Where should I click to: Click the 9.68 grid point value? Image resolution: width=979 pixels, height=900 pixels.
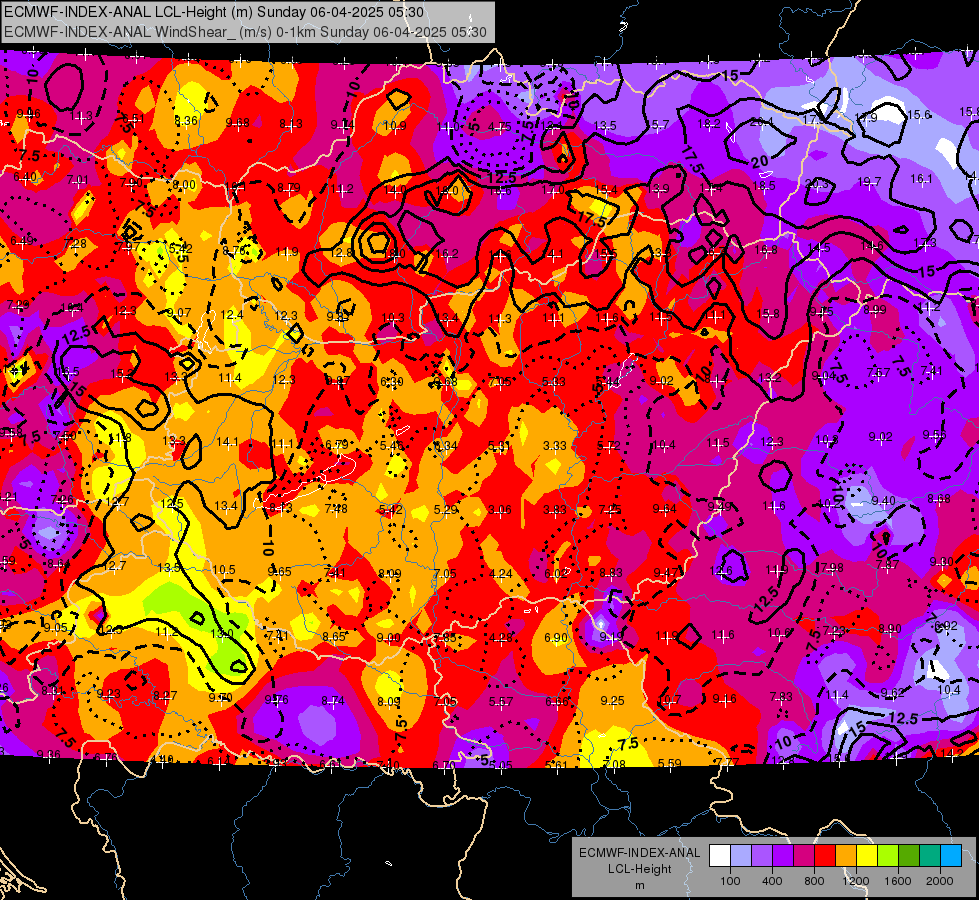238,122
